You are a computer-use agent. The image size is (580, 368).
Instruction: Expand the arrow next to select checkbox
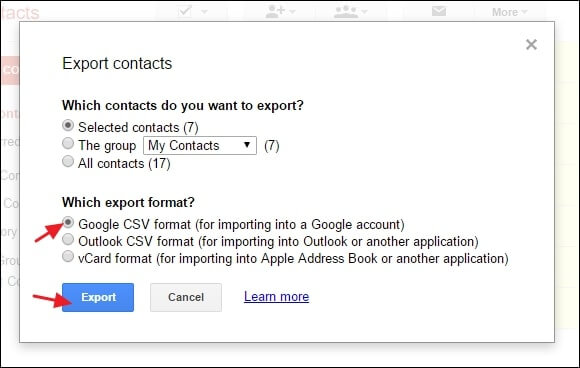coord(204,12)
